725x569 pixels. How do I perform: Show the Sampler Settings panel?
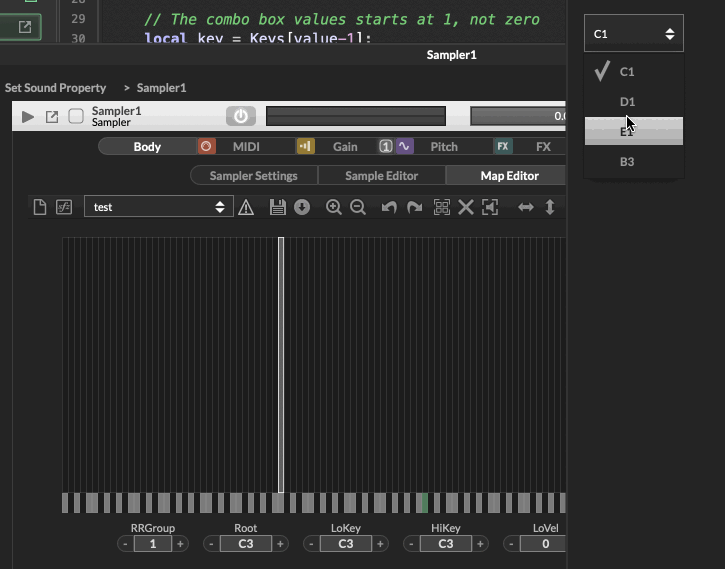point(253,176)
